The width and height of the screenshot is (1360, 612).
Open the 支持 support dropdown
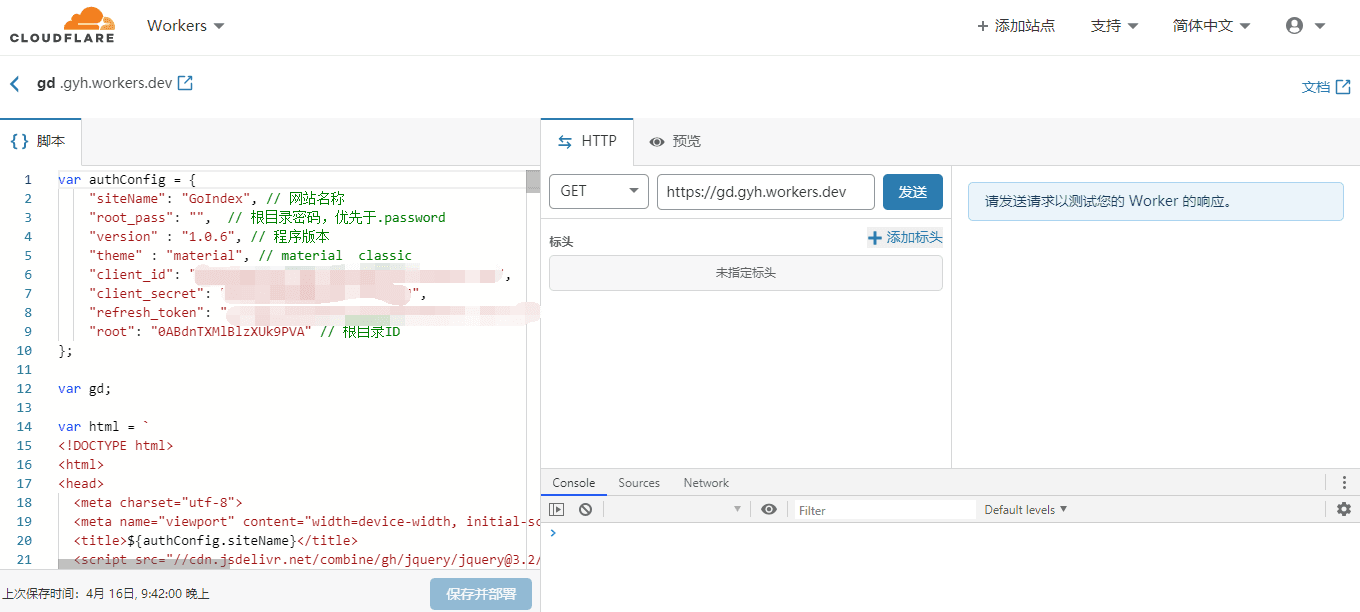(1114, 26)
